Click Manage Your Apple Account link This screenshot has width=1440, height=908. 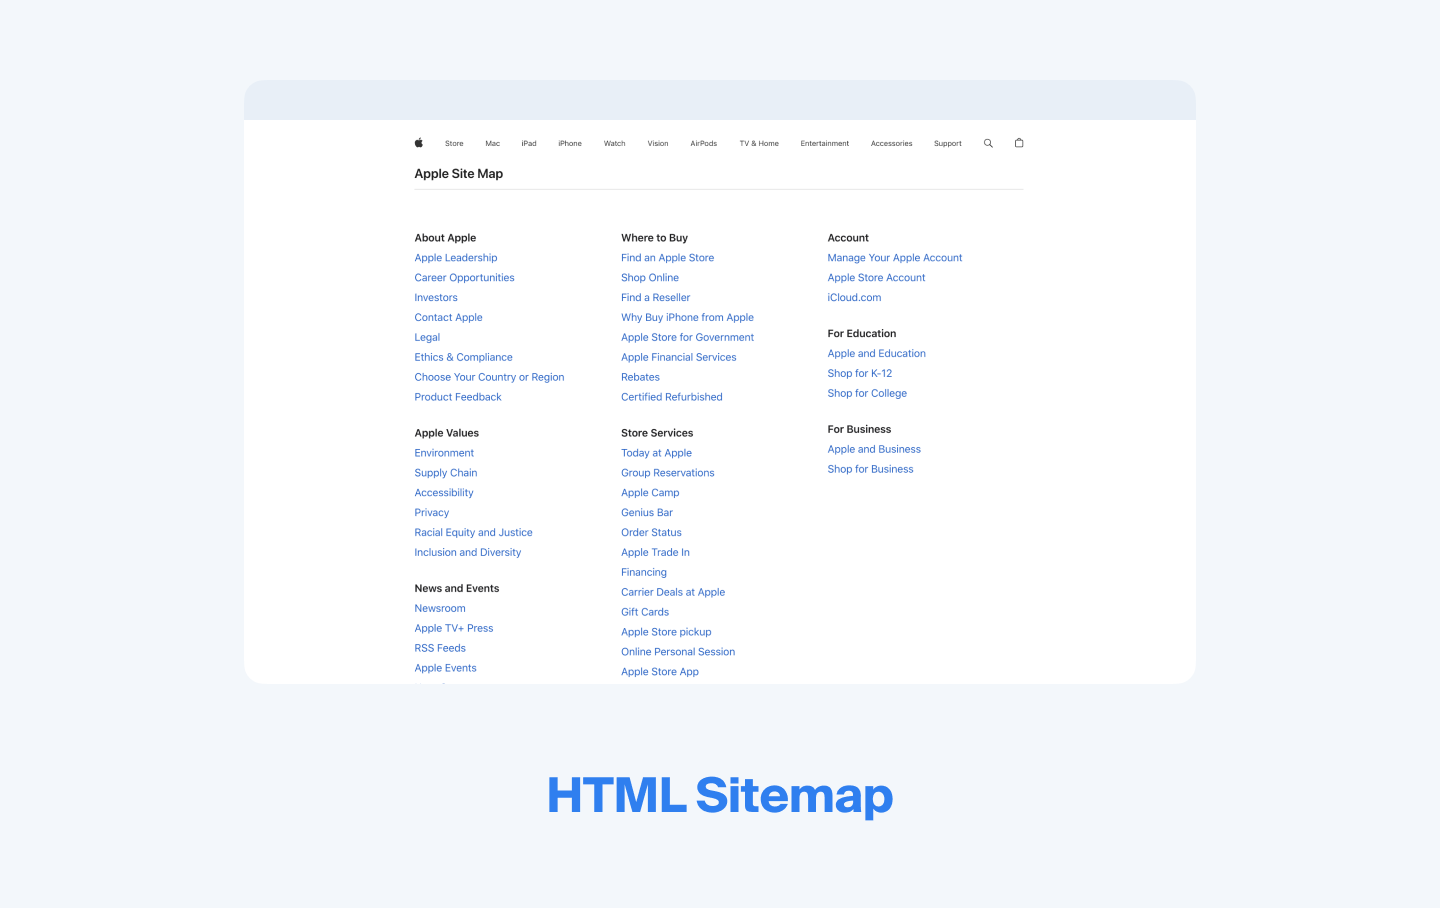pos(895,258)
